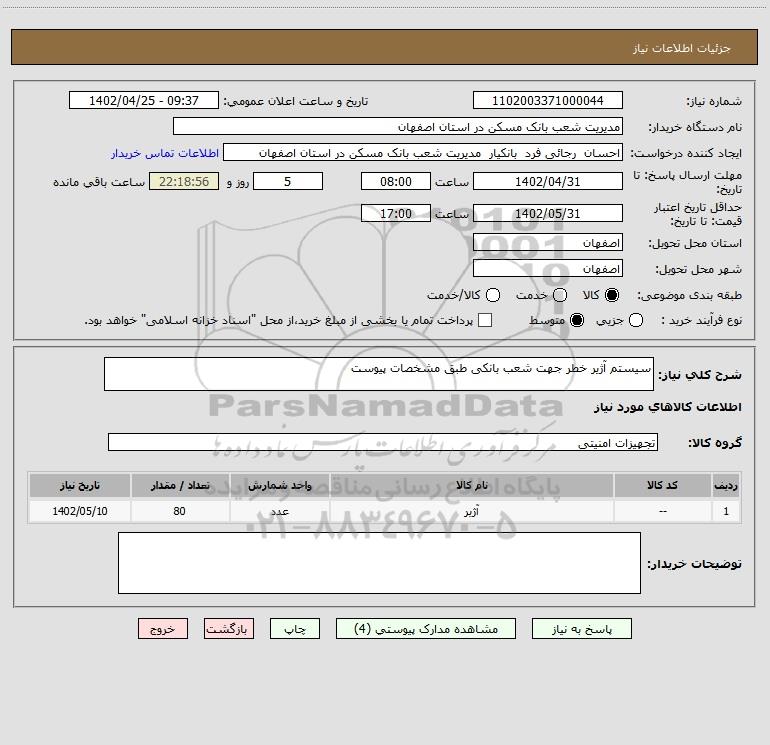Screen dimensions: 770x745
Task: Click the 17:00 time field
Action: [x=396, y=213]
